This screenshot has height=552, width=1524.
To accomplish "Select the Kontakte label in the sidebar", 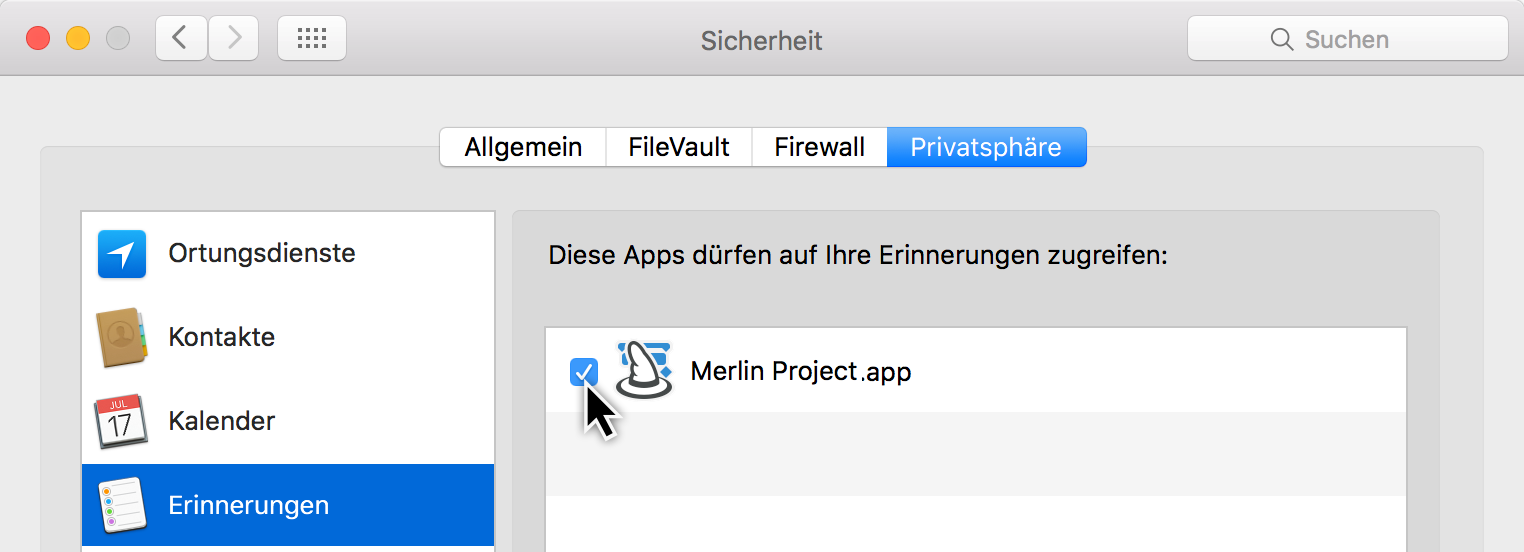I will click(221, 337).
